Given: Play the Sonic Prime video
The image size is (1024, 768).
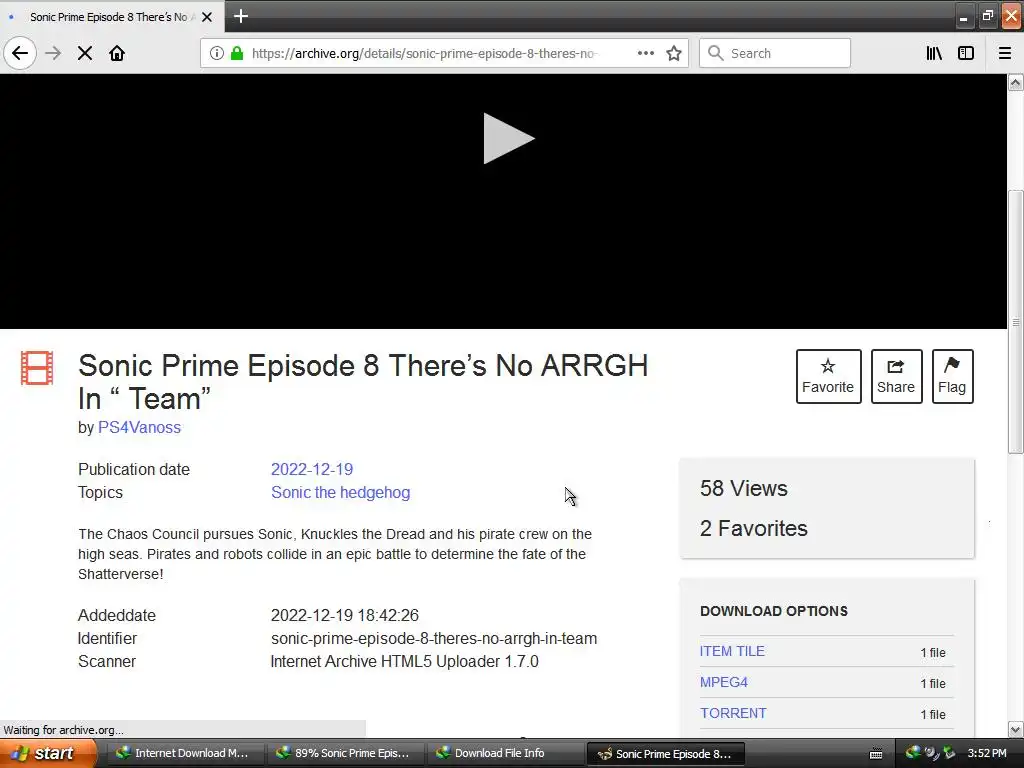Looking at the screenshot, I should [508, 138].
